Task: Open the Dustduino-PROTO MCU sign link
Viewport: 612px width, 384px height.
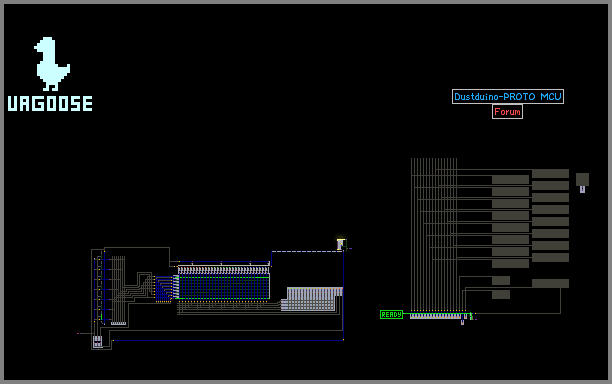Action: pos(508,96)
